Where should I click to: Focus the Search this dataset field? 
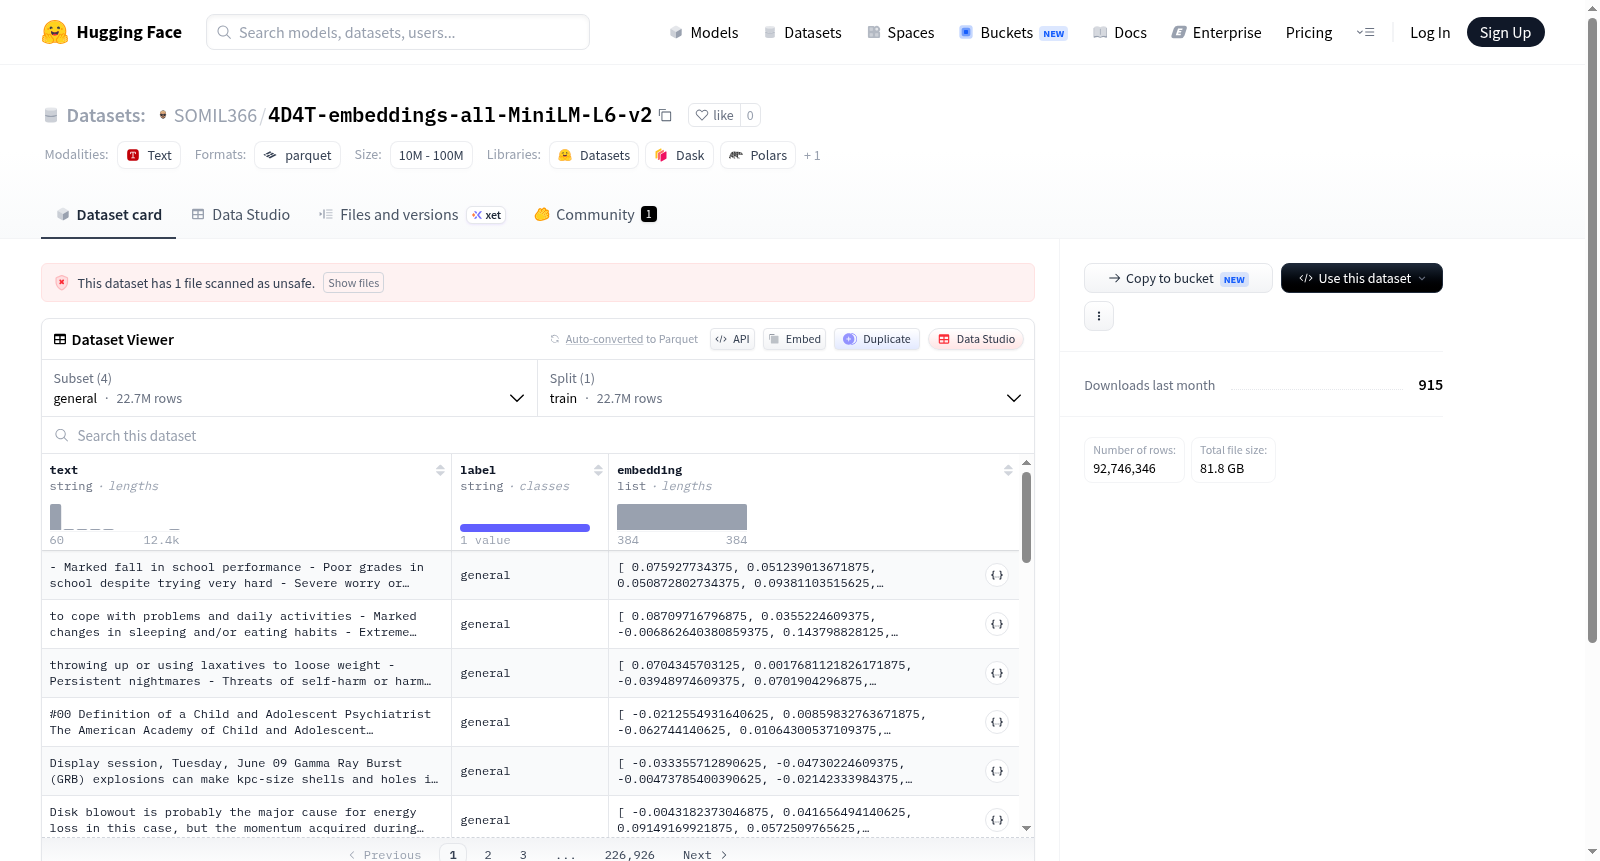[x=538, y=435]
